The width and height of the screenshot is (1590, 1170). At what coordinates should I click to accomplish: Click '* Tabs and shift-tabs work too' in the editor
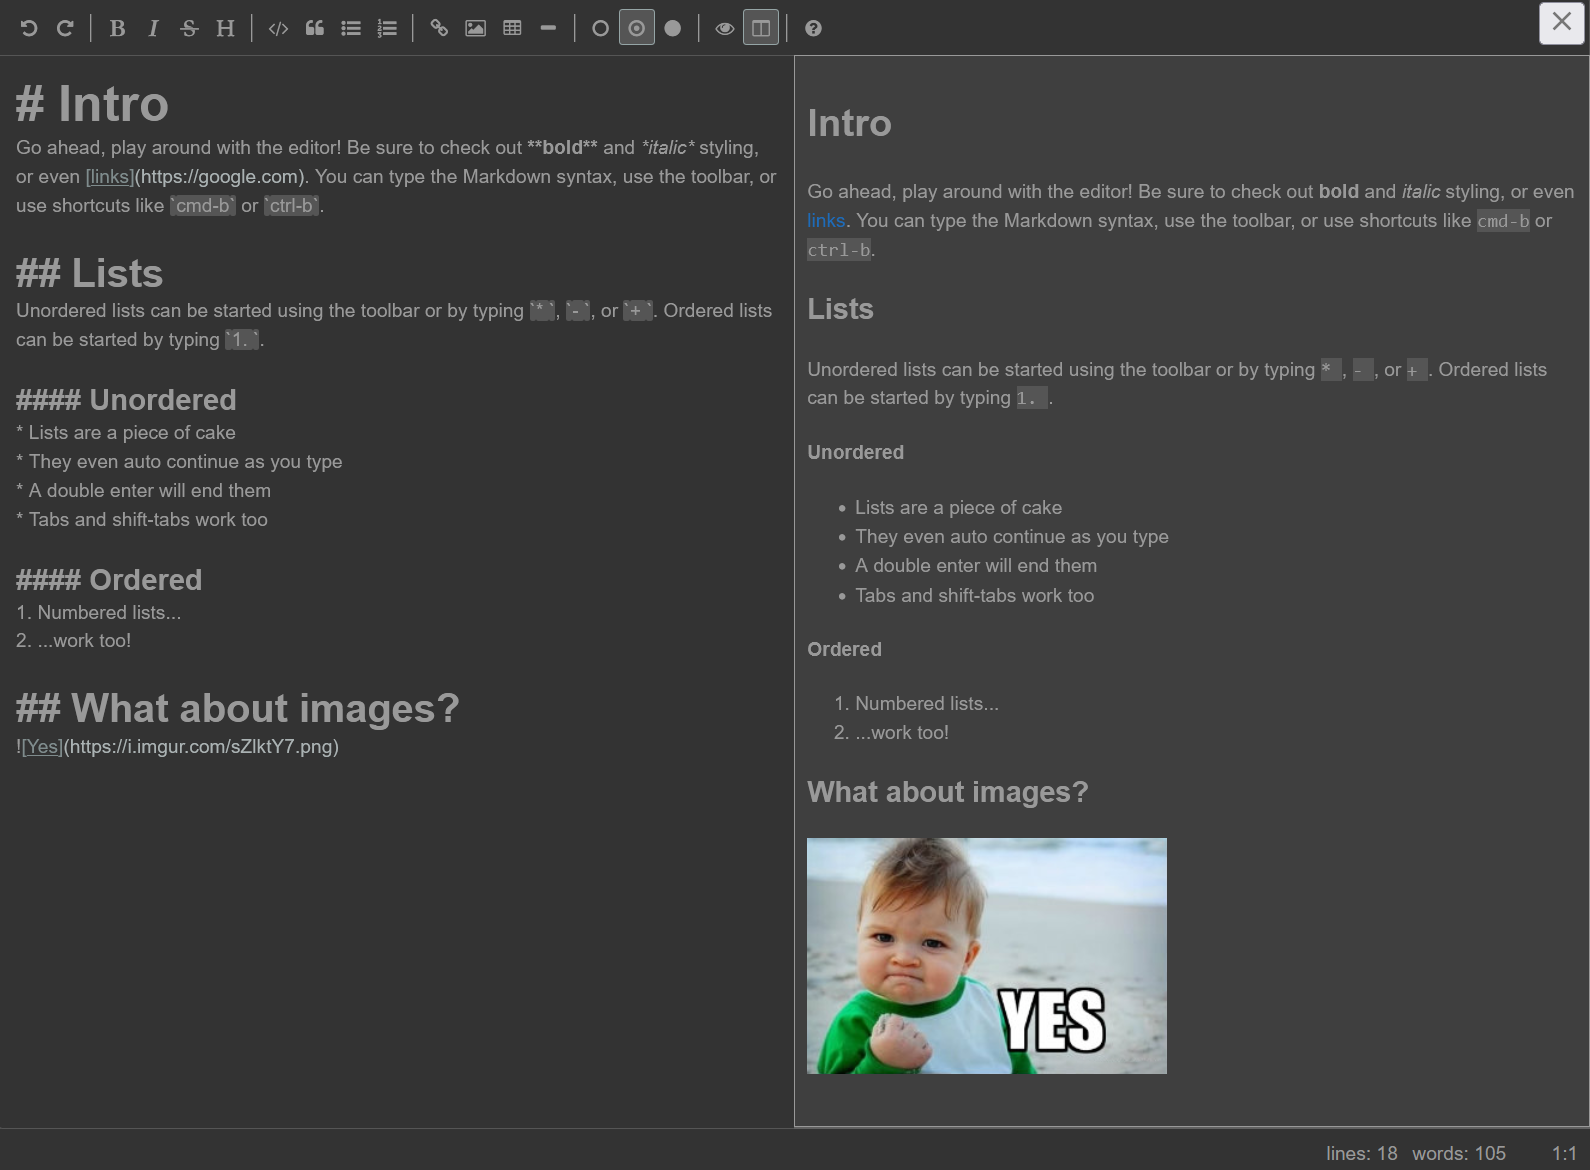[142, 520]
